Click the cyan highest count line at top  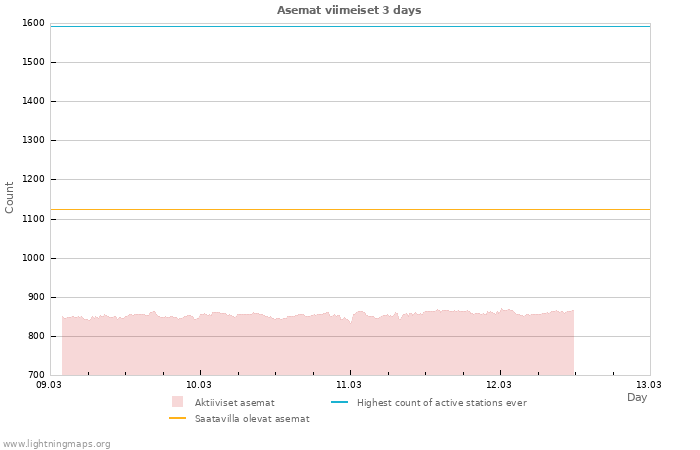349,26
